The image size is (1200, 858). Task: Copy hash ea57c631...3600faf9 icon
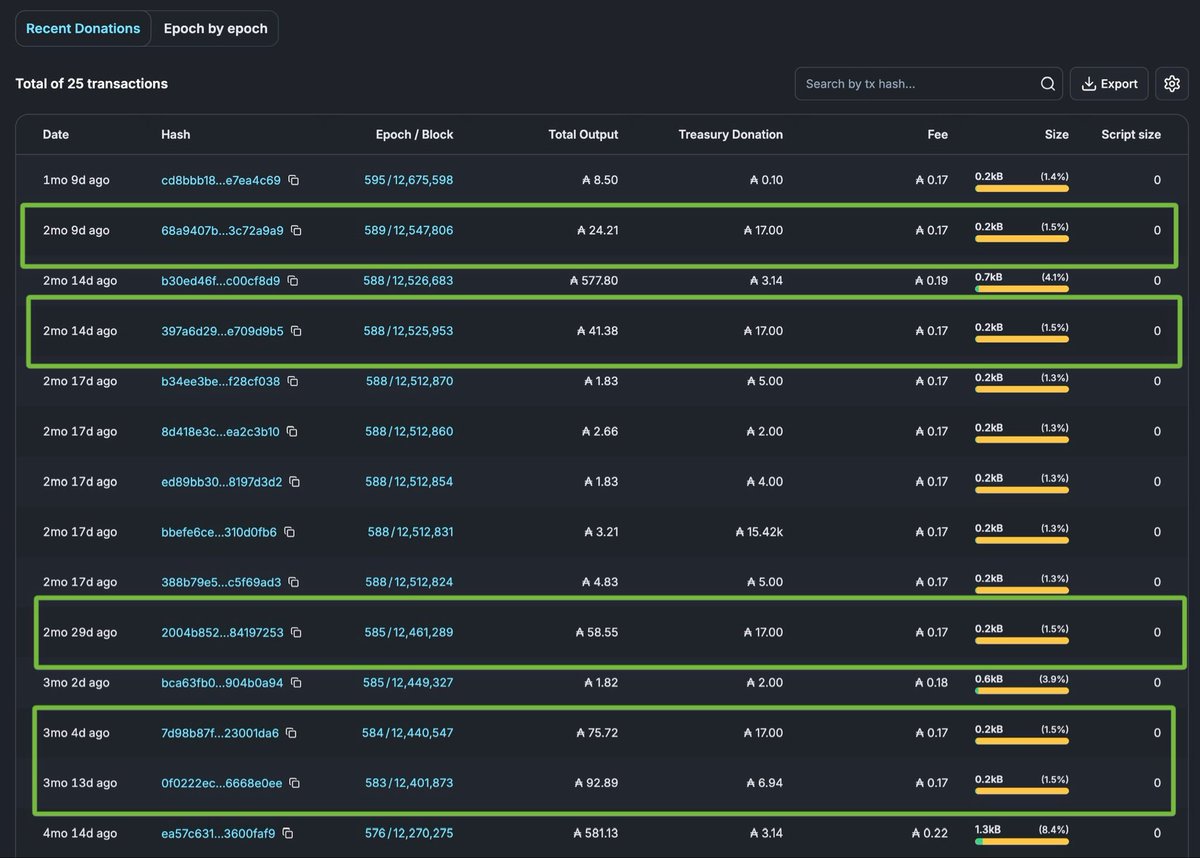288,833
